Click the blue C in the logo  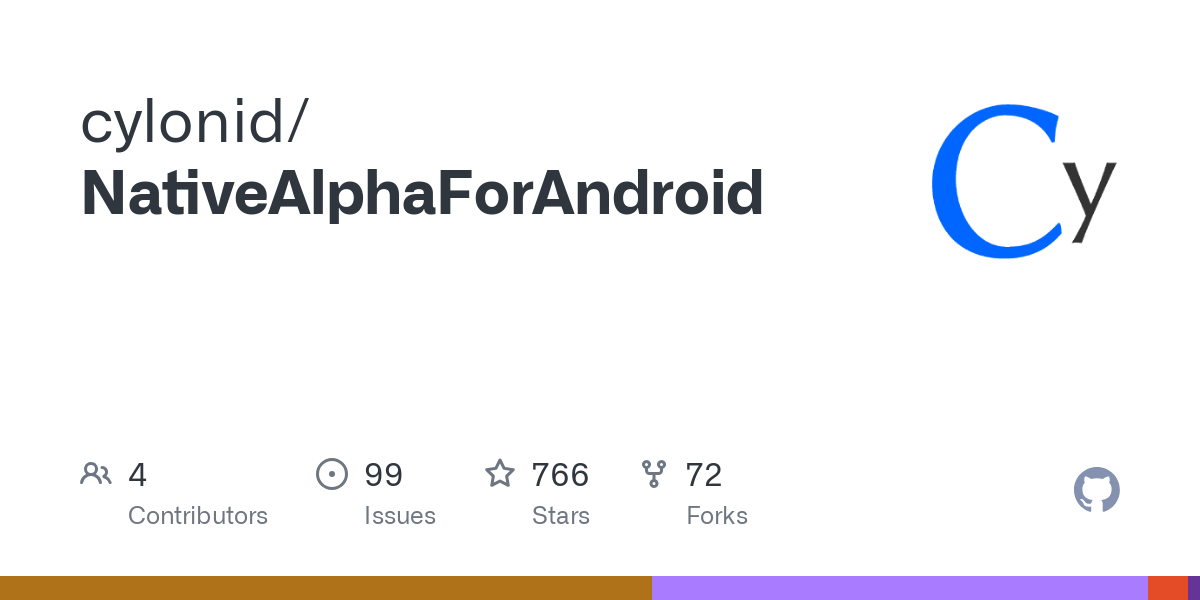tap(995, 180)
